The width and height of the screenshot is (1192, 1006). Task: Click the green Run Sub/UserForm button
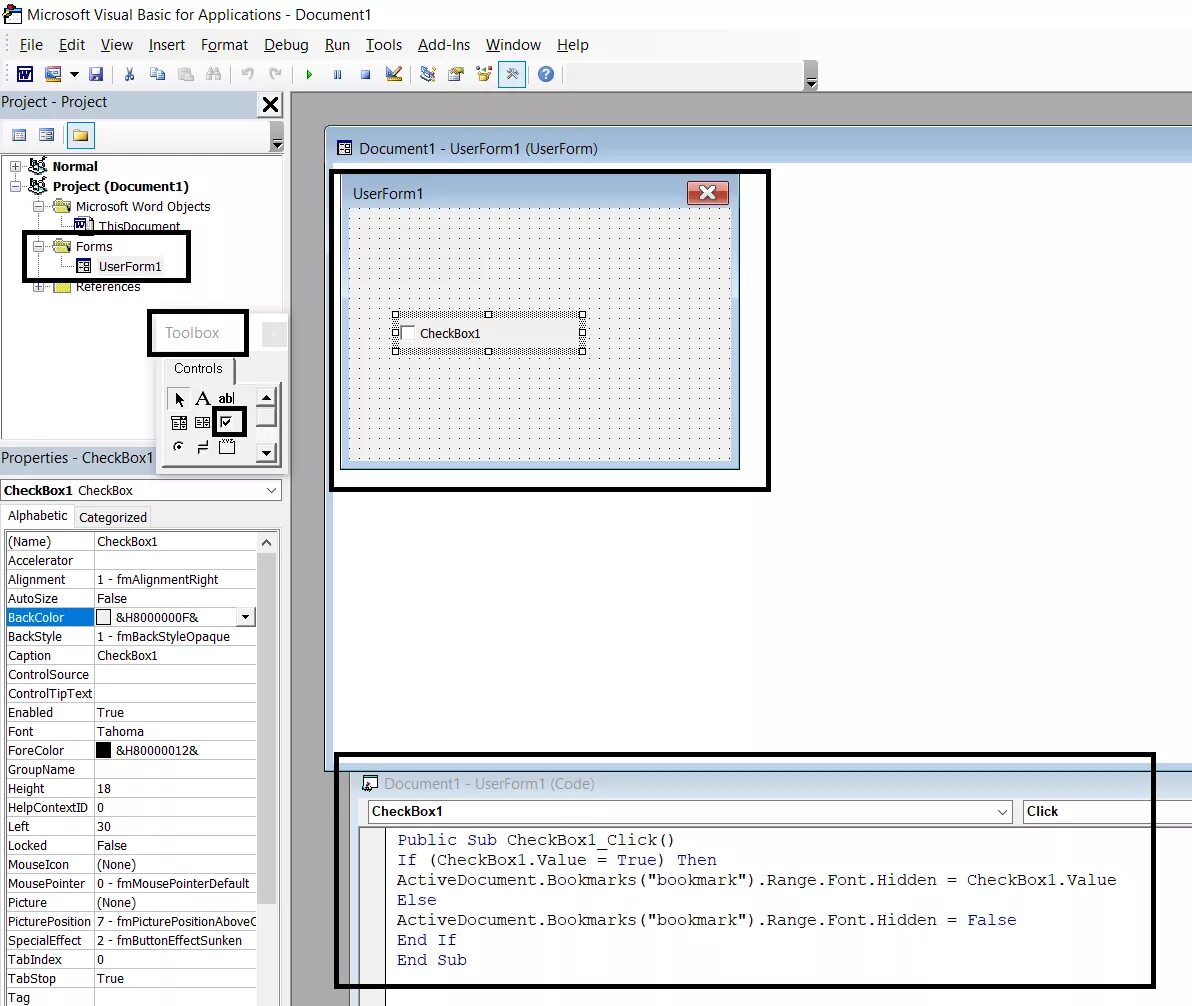click(x=309, y=74)
